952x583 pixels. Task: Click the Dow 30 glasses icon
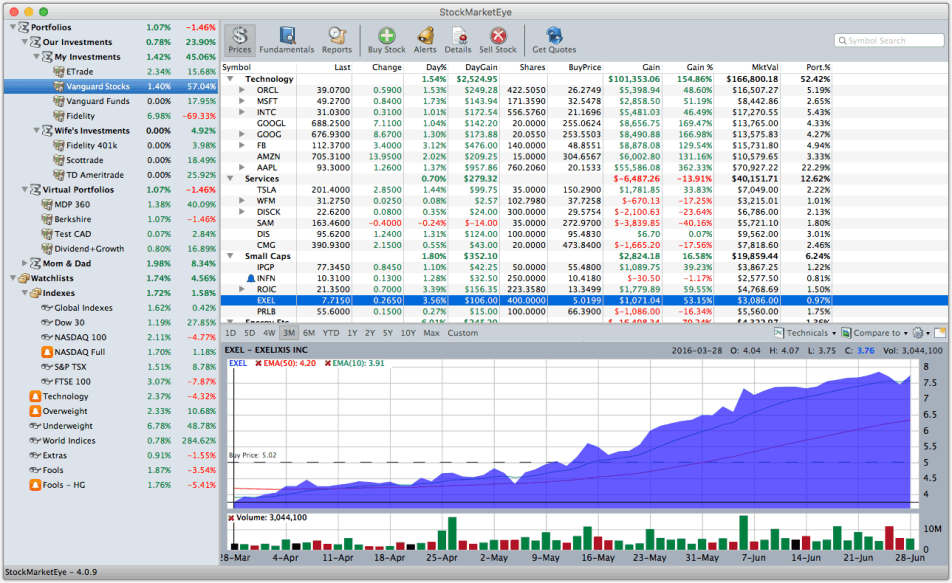[x=47, y=322]
